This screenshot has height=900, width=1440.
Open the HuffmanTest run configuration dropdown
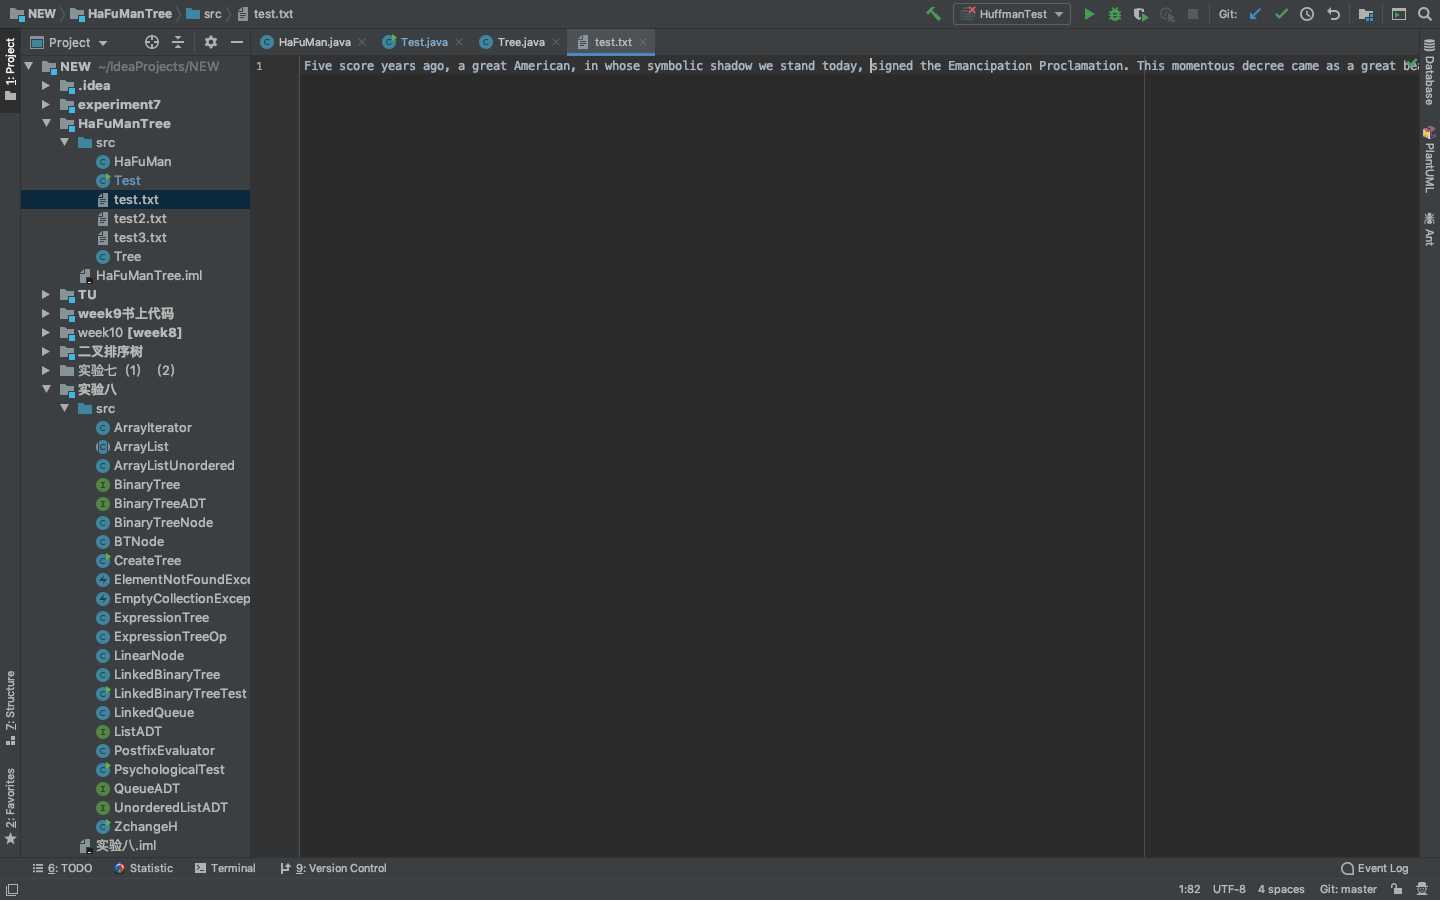point(1011,14)
